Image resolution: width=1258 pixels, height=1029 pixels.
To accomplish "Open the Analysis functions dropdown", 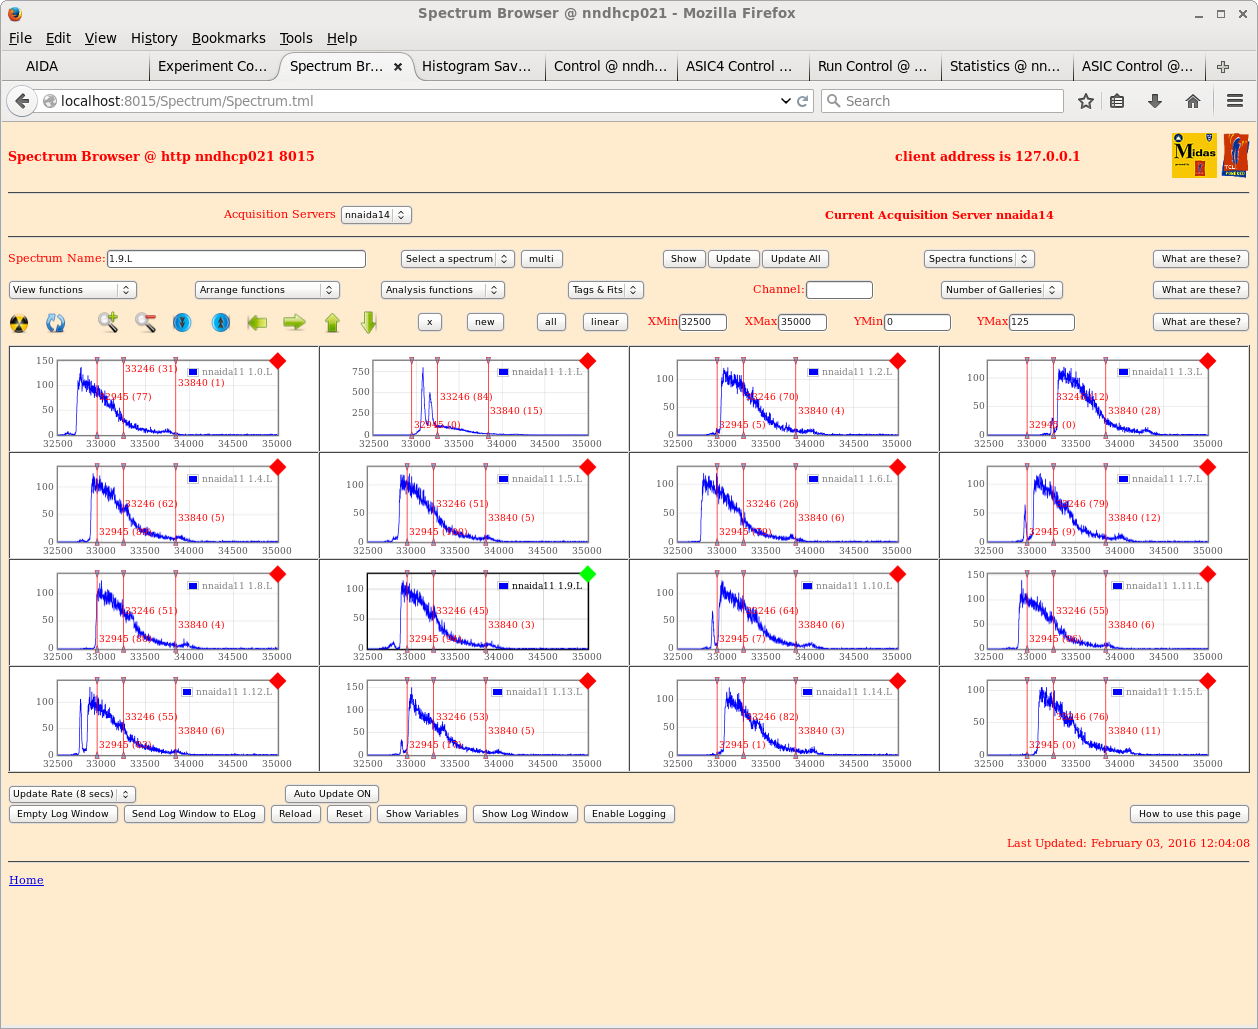I will point(443,290).
